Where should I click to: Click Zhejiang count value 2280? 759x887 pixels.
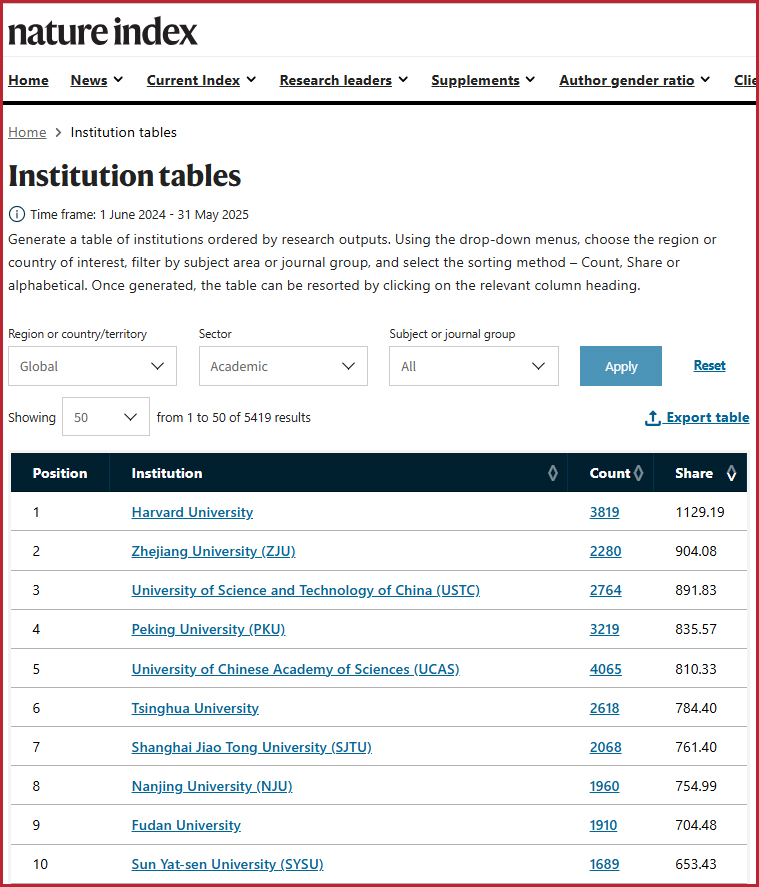(605, 551)
